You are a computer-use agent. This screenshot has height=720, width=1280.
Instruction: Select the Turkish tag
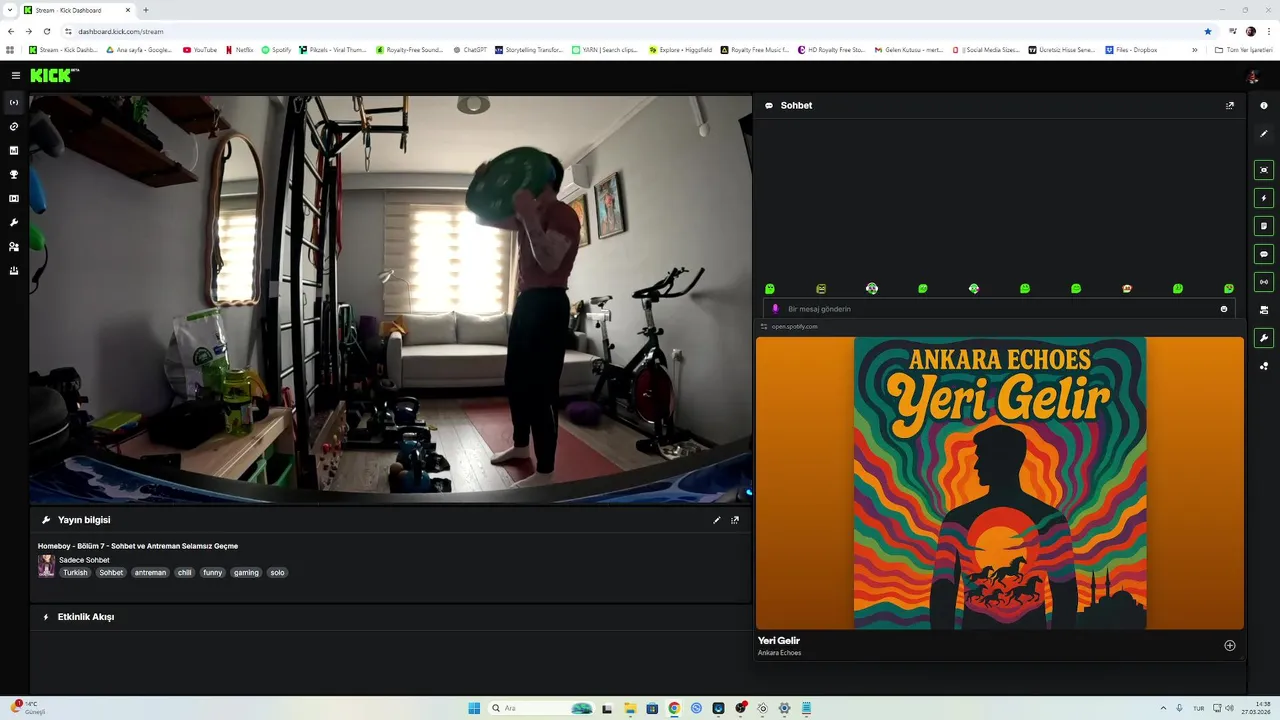75,573
